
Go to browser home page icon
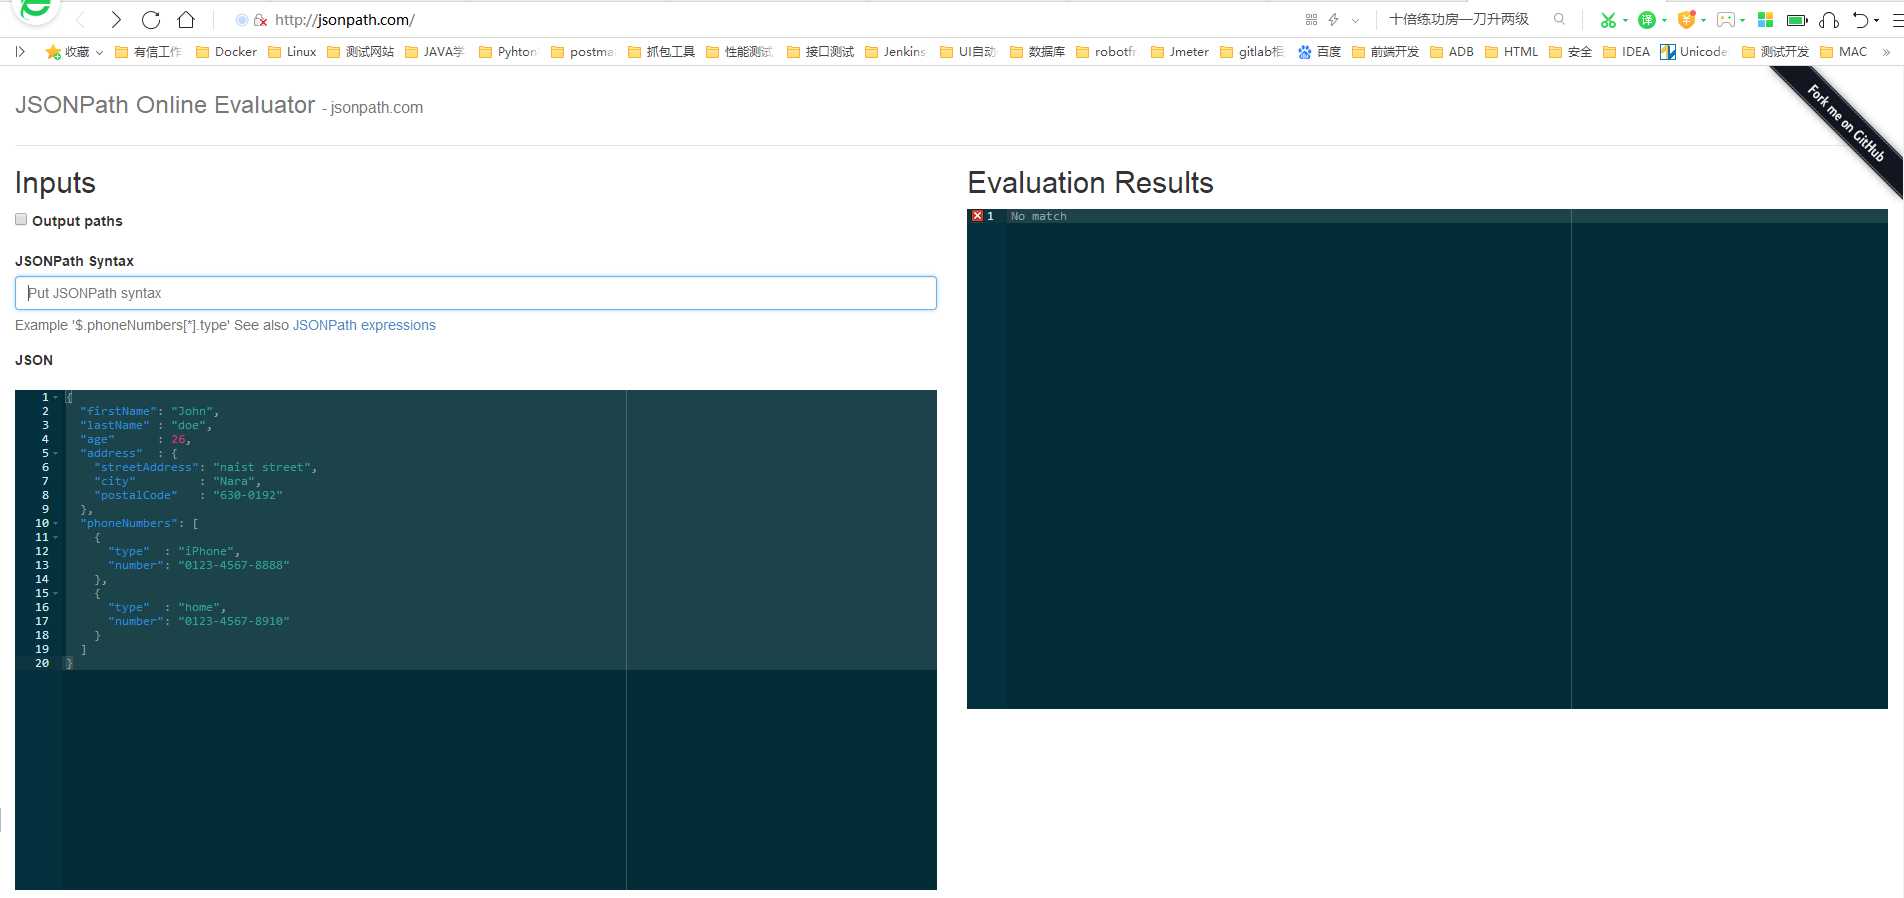click(x=186, y=20)
